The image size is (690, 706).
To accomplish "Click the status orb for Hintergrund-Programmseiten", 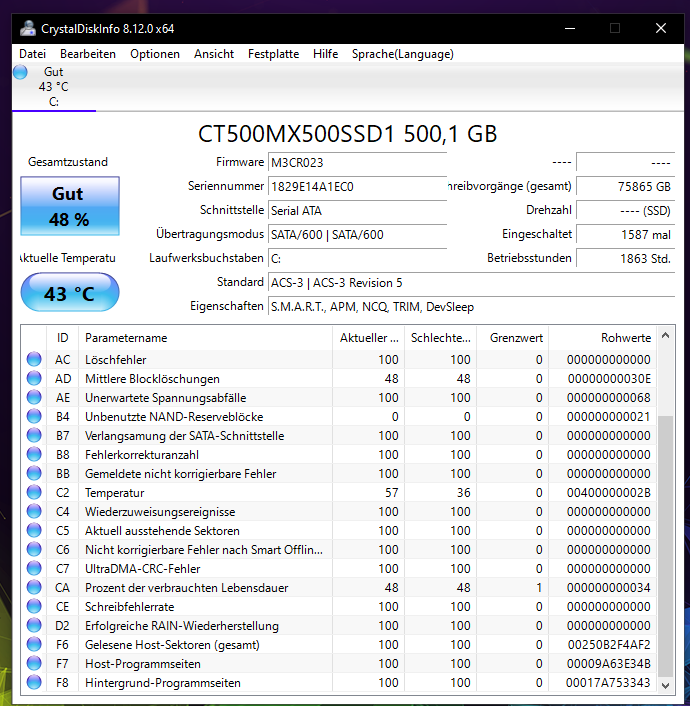I will 34,683.
